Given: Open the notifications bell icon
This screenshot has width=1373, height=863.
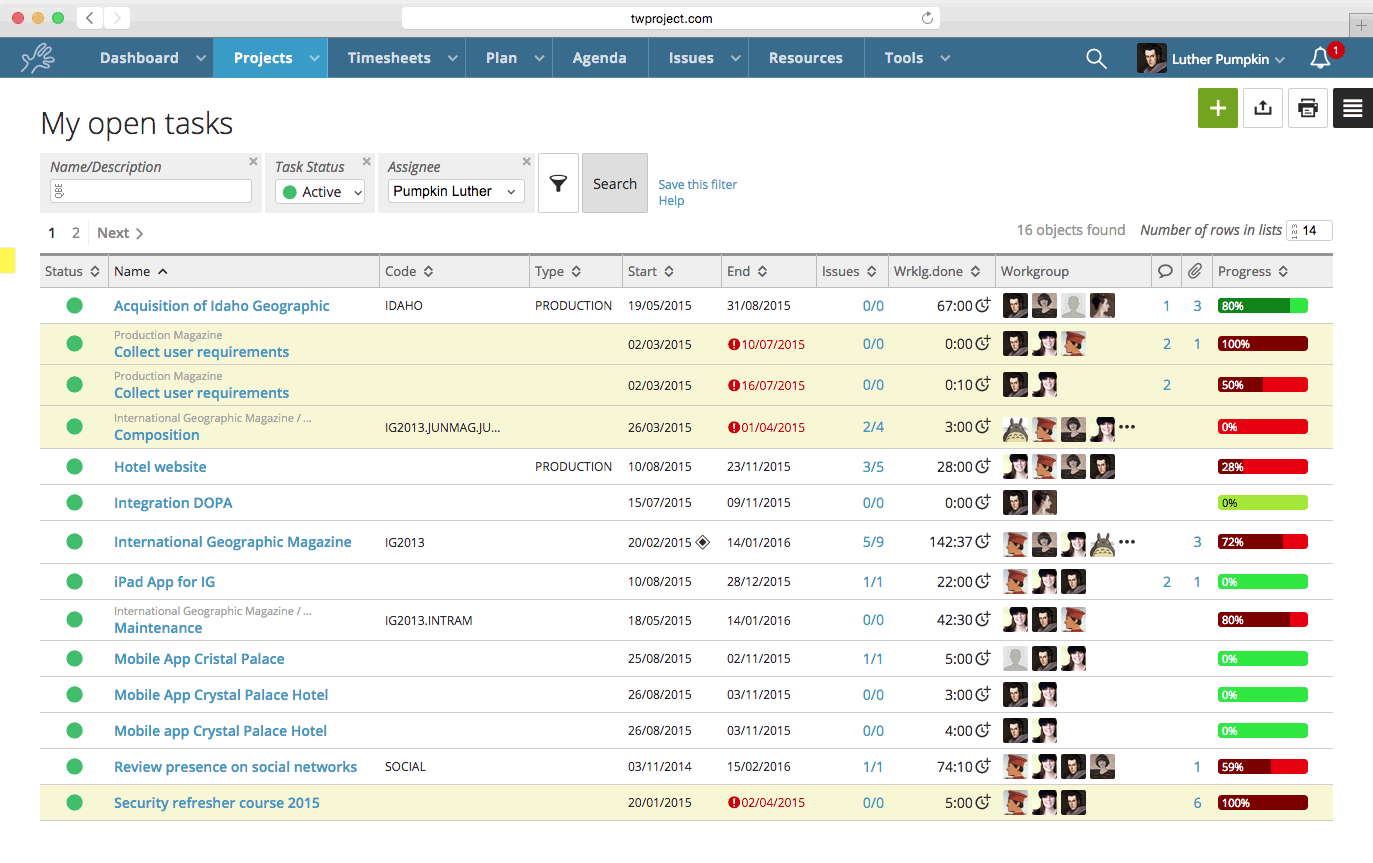Looking at the screenshot, I should click(x=1320, y=58).
